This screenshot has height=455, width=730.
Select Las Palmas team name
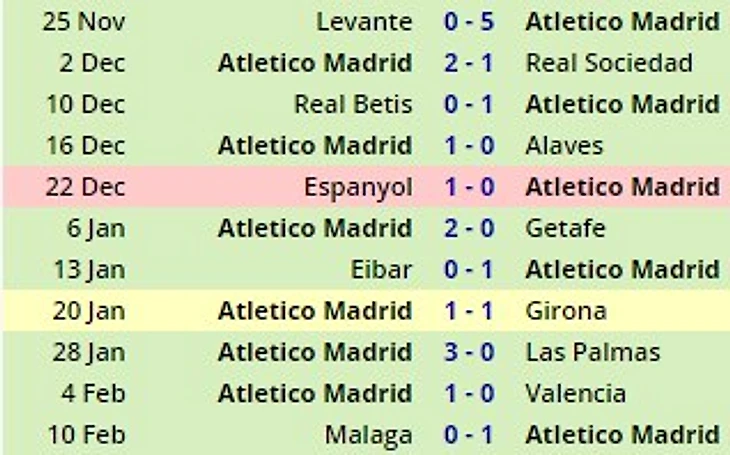pos(592,353)
